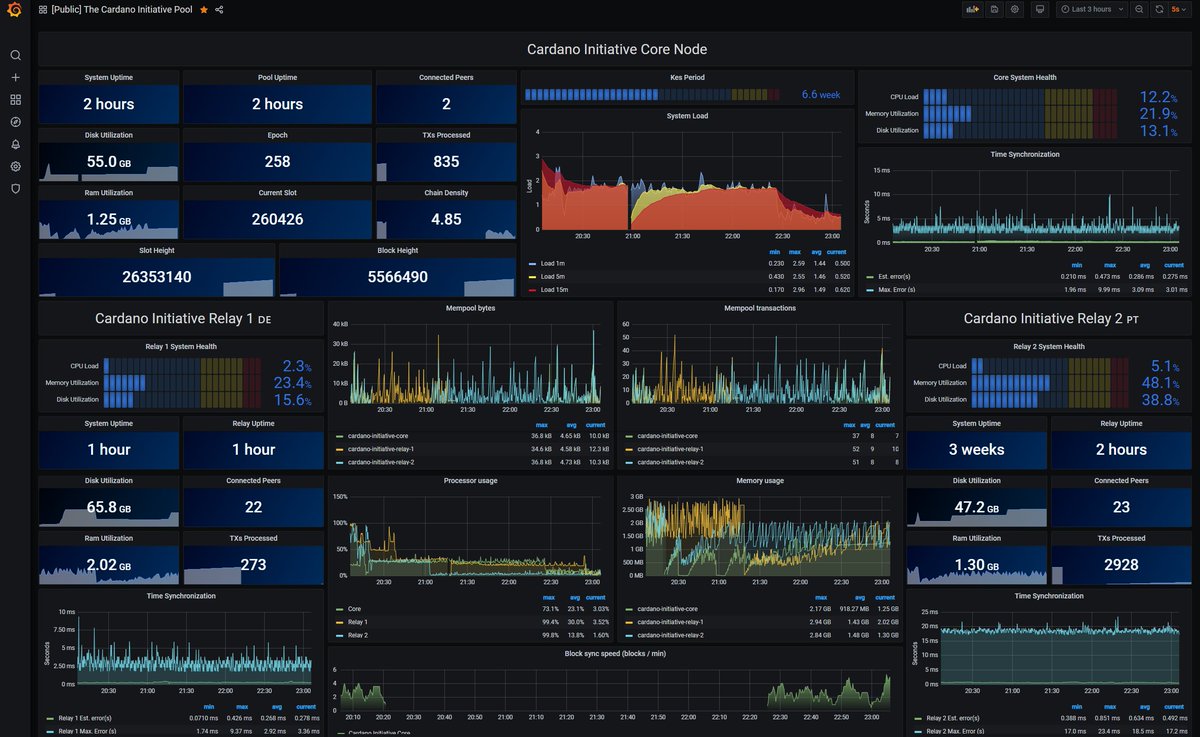Image resolution: width=1200 pixels, height=737 pixels.
Task: Open the Core System Health panel menu
Action: tap(1025, 77)
